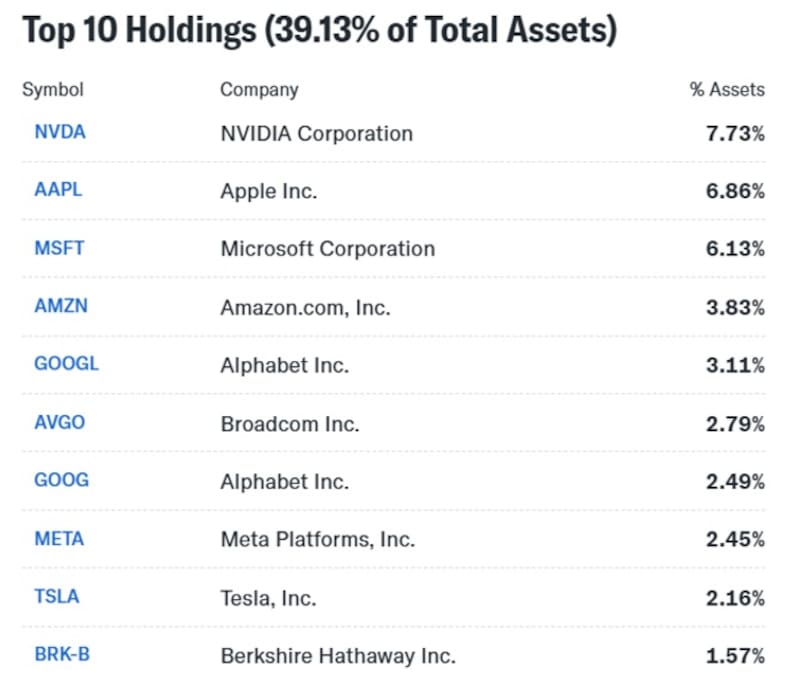Click the AAPL symbol link
The width and height of the screenshot is (800, 685).
coord(58,190)
